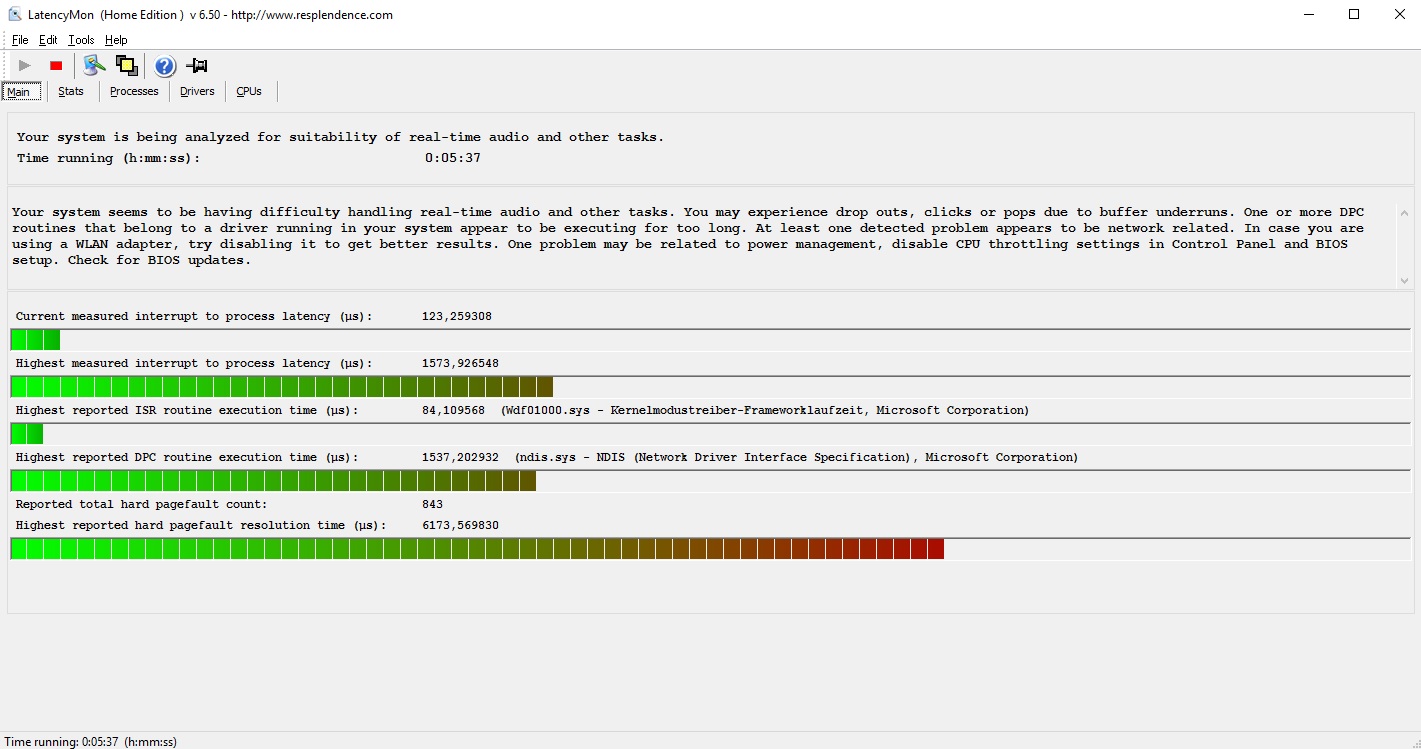Click the grey Start monitoring play icon
The image size is (1421, 749).
[x=25, y=66]
